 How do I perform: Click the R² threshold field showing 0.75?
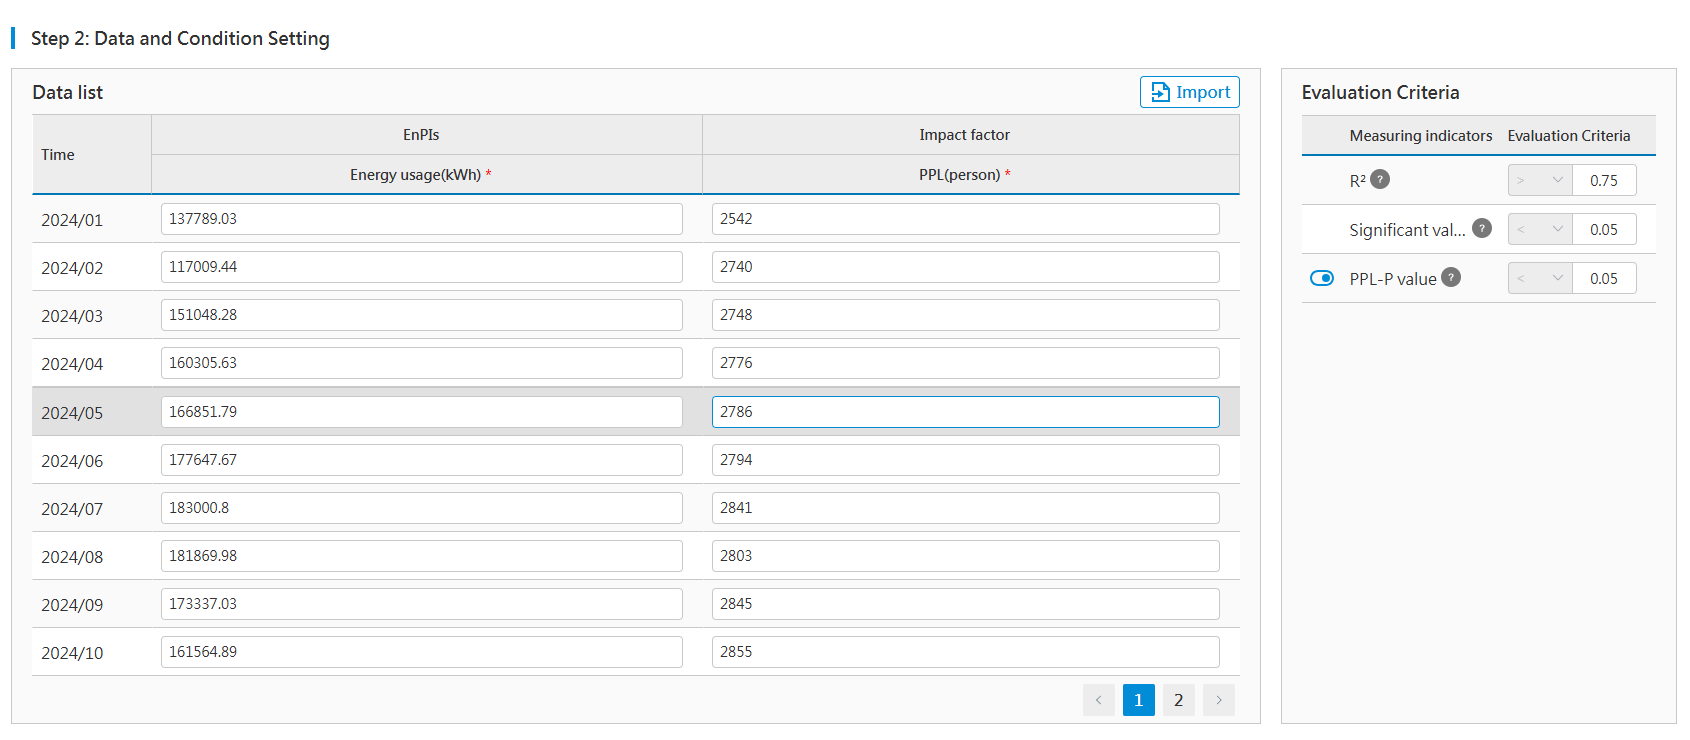(1604, 180)
